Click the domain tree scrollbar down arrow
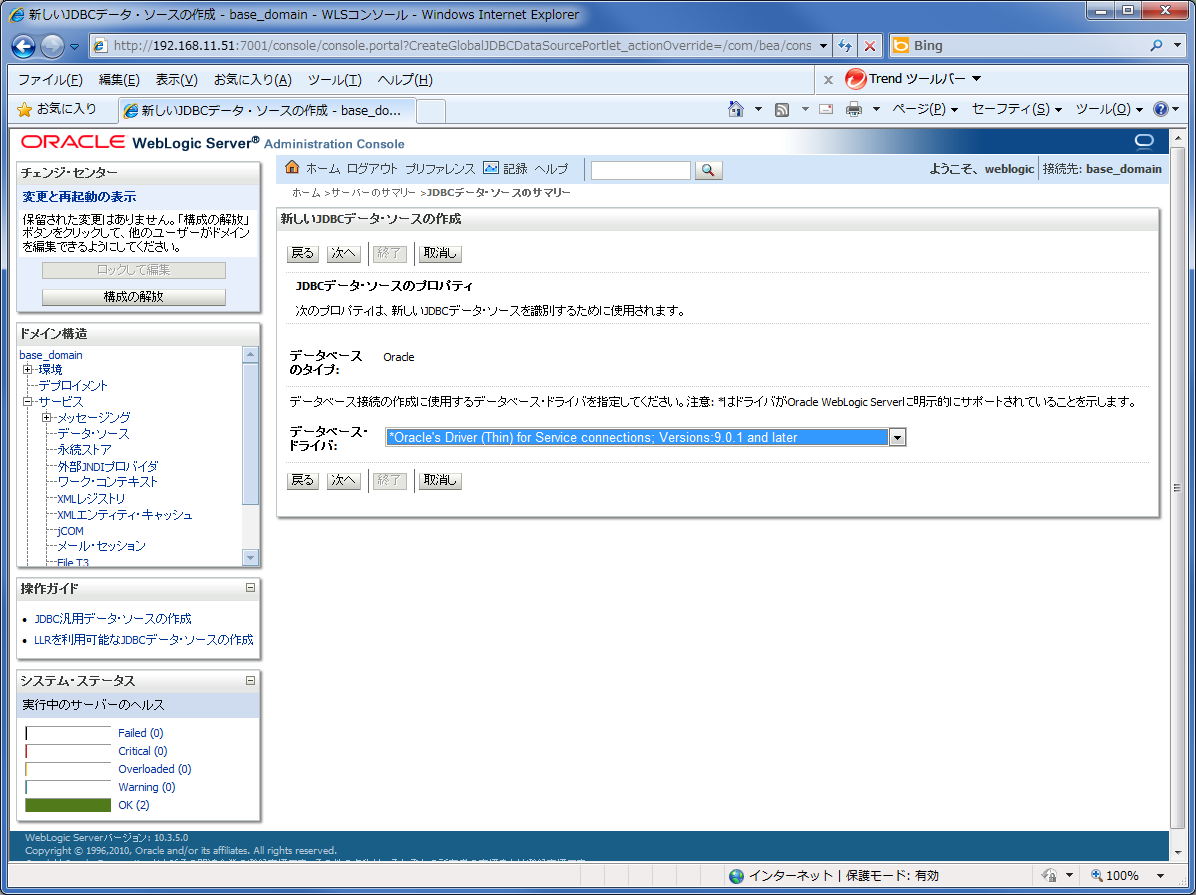Image resolution: width=1196 pixels, height=895 pixels. pyautogui.click(x=250, y=558)
